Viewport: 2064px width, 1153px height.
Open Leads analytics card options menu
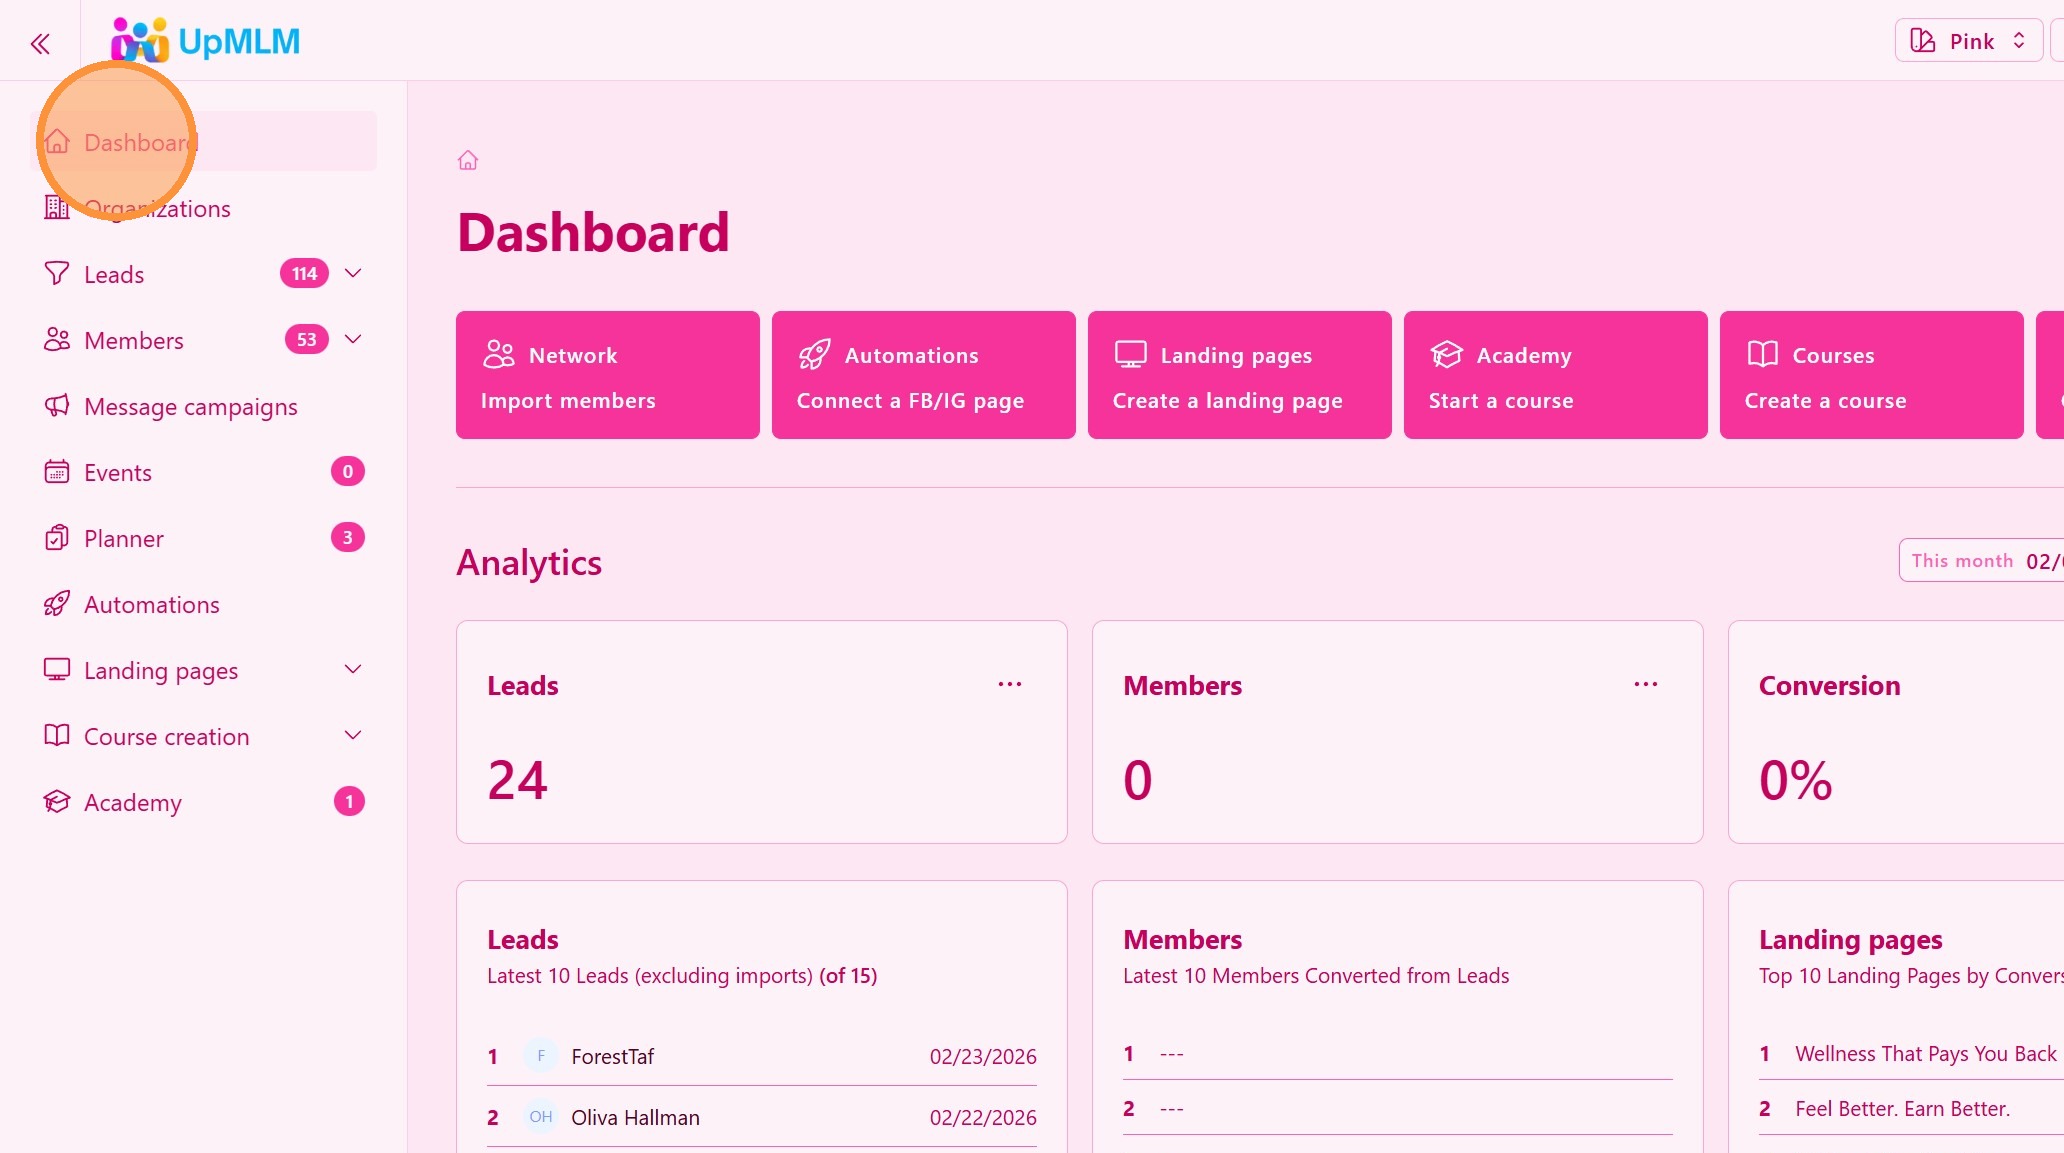pyautogui.click(x=1010, y=685)
